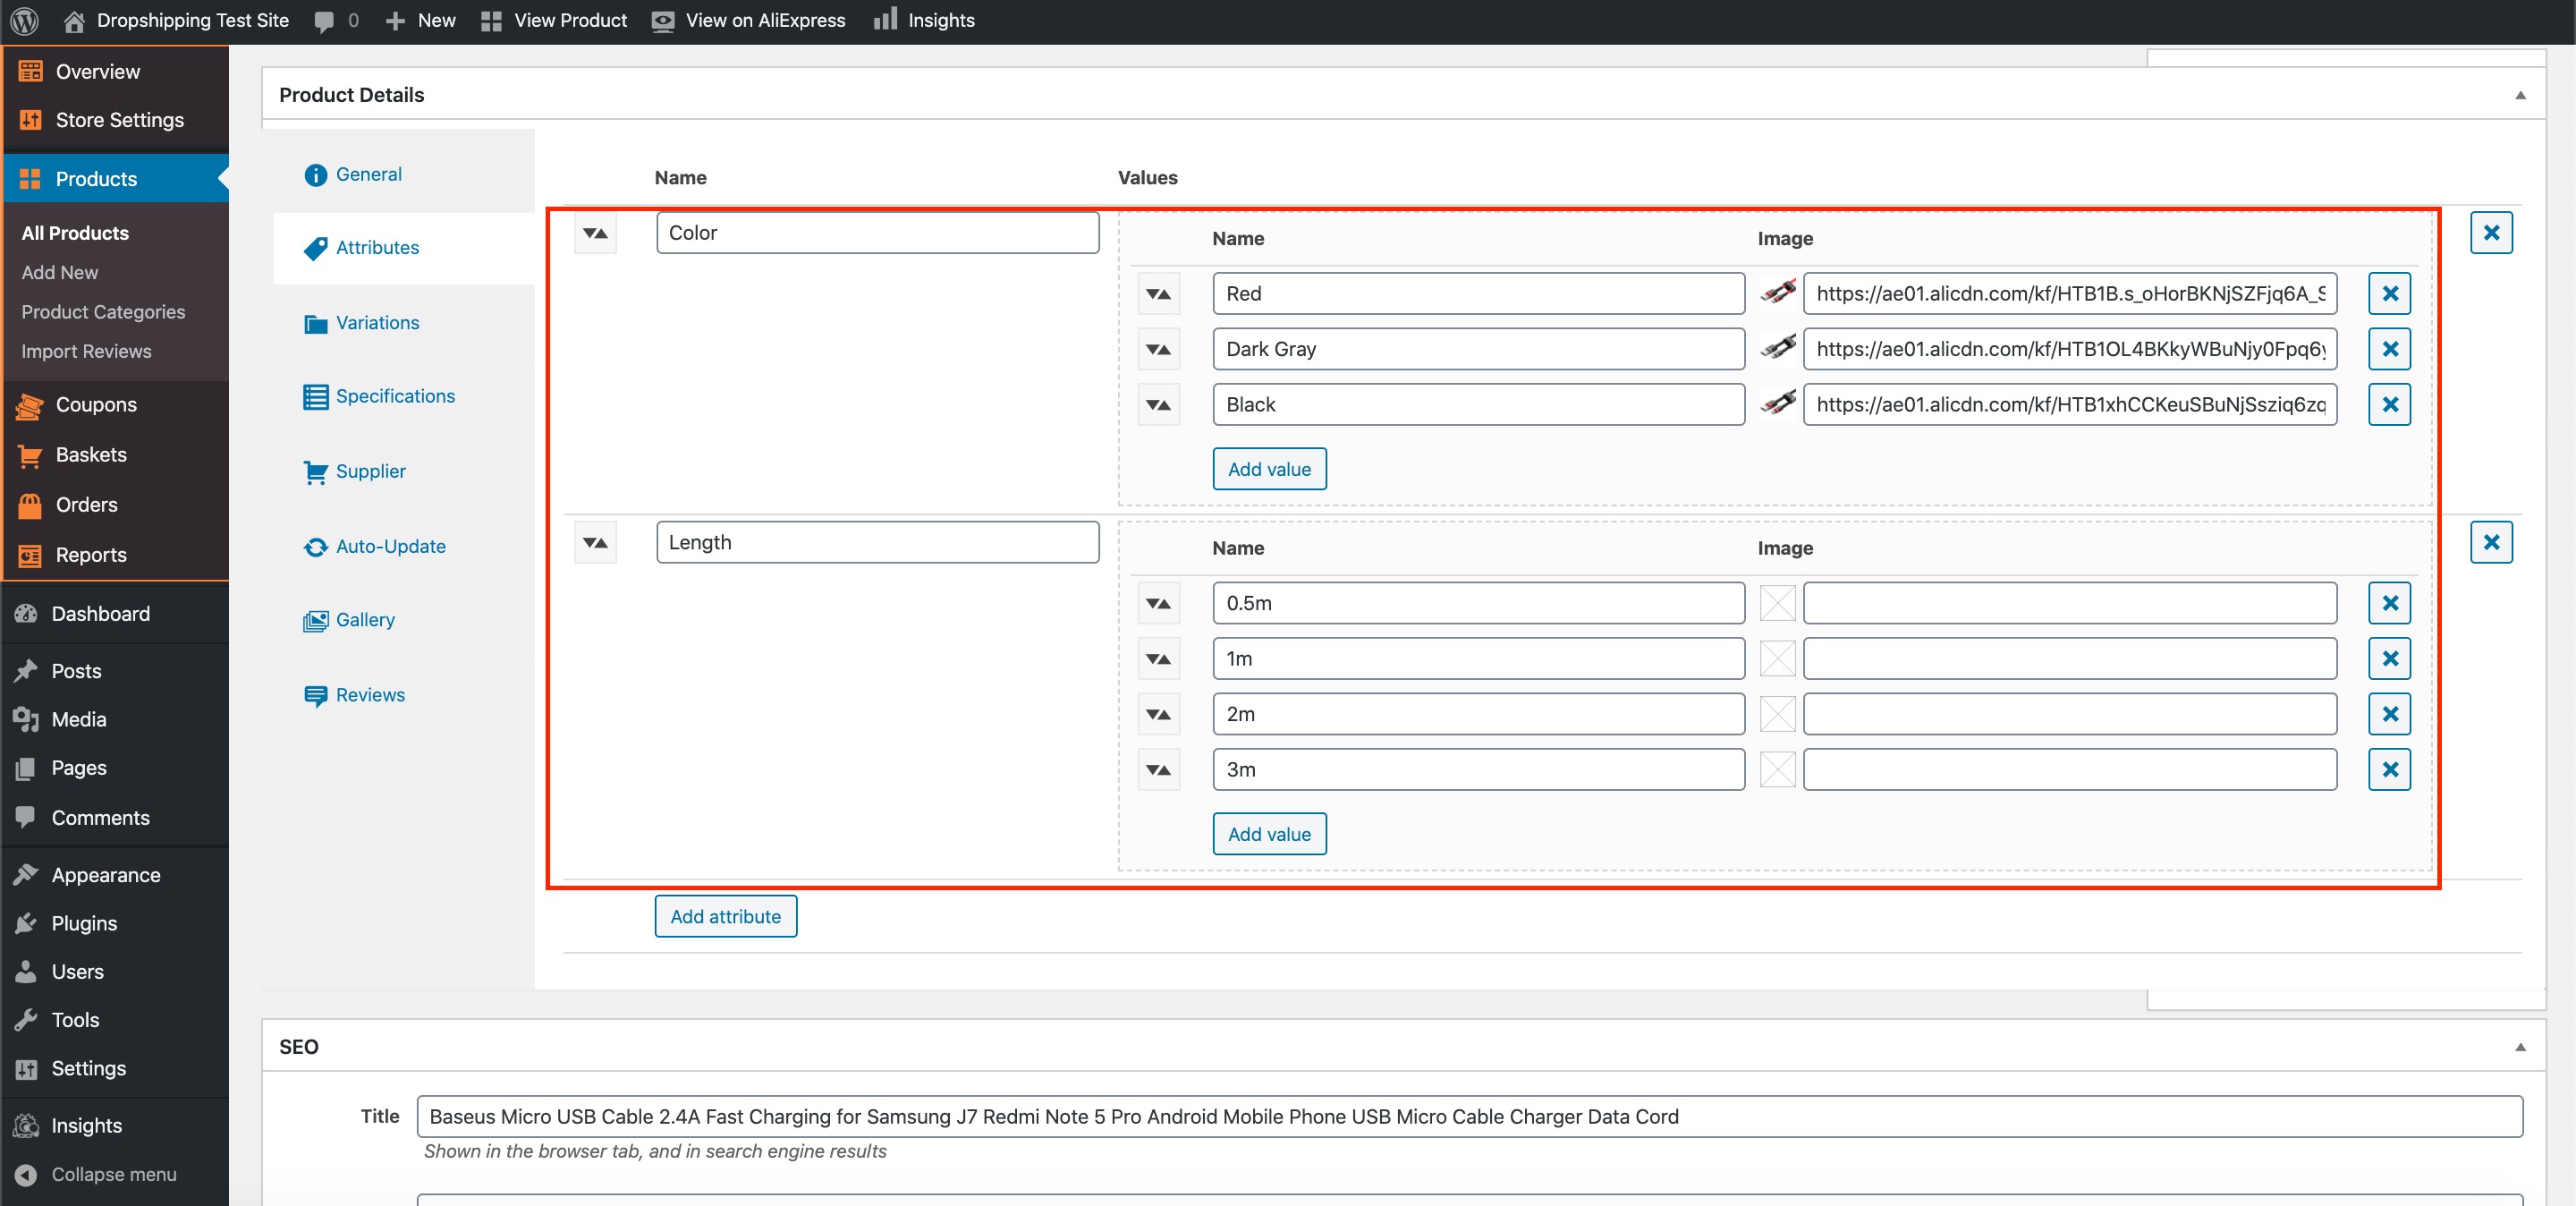Click WordPress logo in admin bar
This screenshot has width=2576, height=1206.
pyautogui.click(x=24, y=20)
